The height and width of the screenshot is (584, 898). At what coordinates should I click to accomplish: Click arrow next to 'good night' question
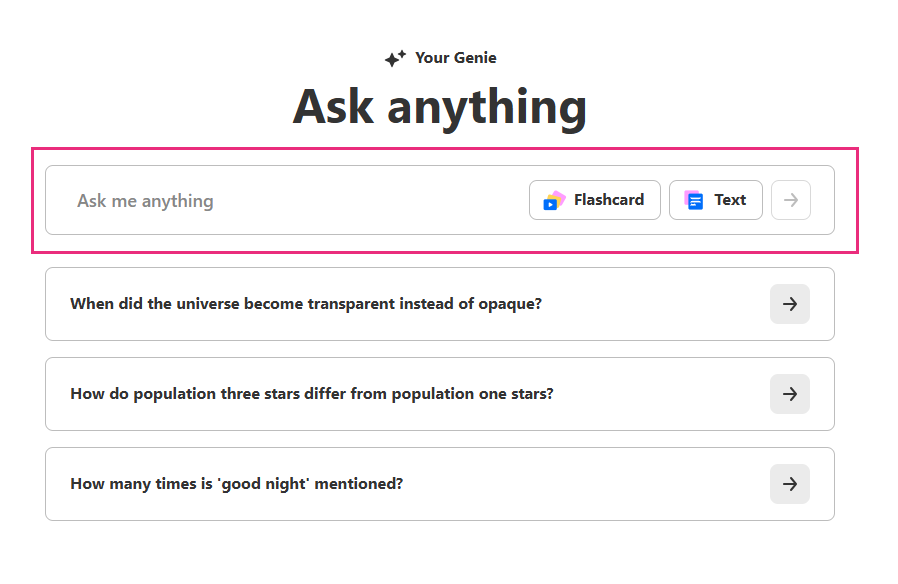point(789,484)
